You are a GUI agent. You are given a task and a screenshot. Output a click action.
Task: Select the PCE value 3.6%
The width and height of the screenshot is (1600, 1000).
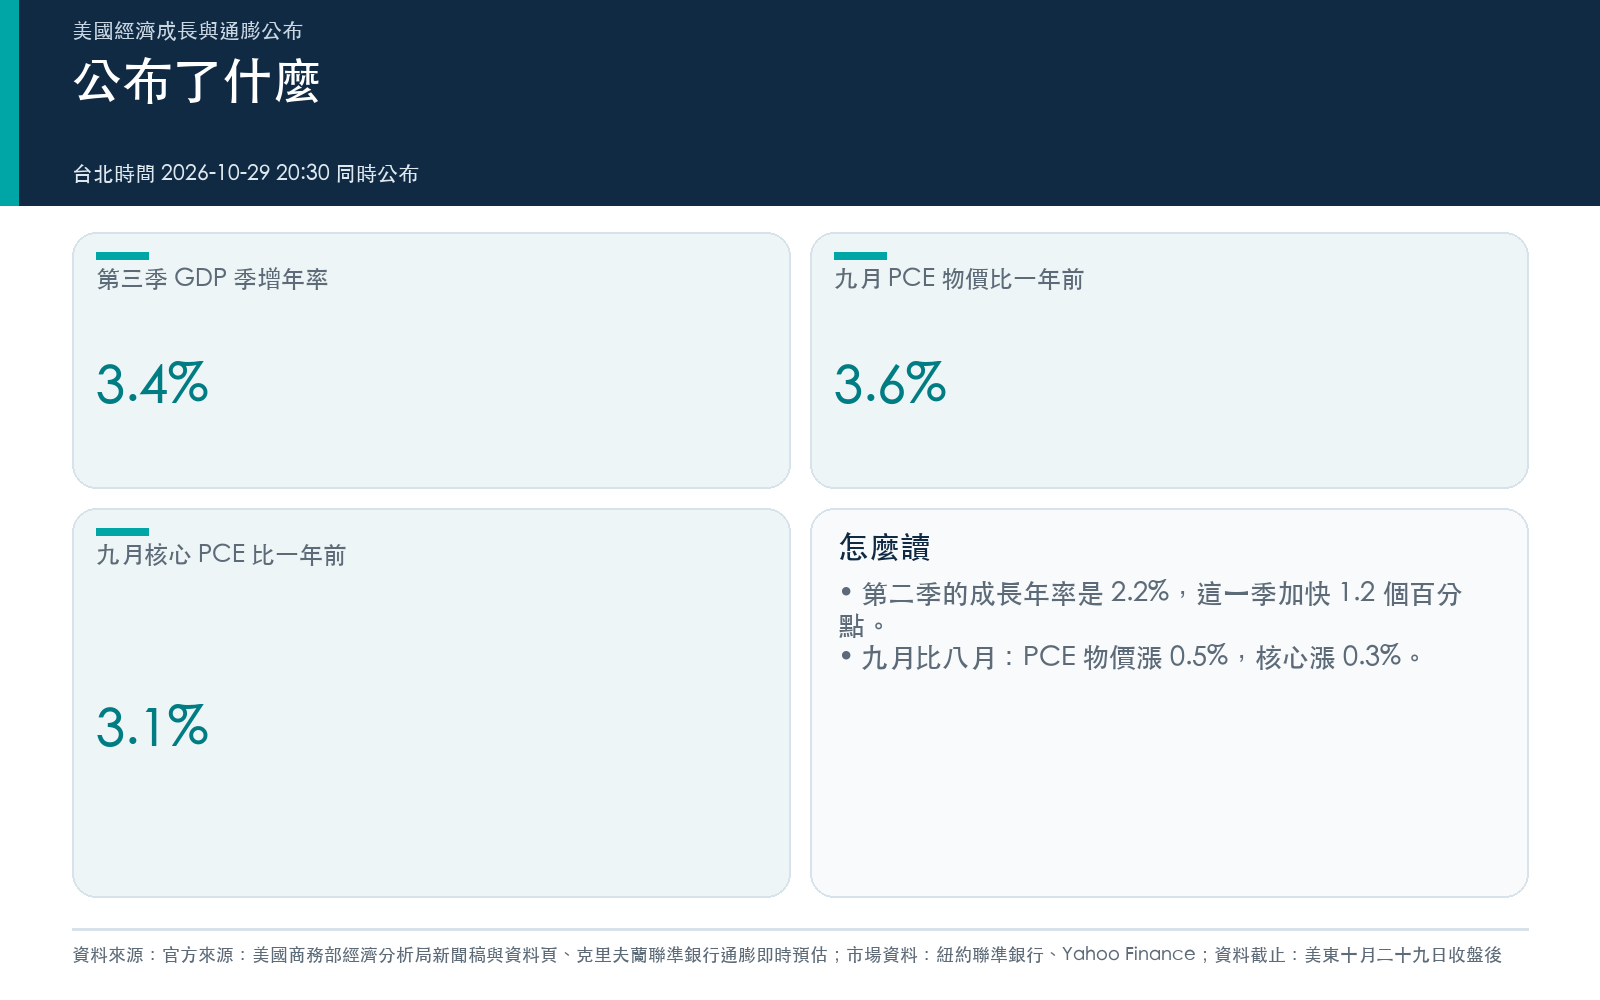[x=890, y=384]
